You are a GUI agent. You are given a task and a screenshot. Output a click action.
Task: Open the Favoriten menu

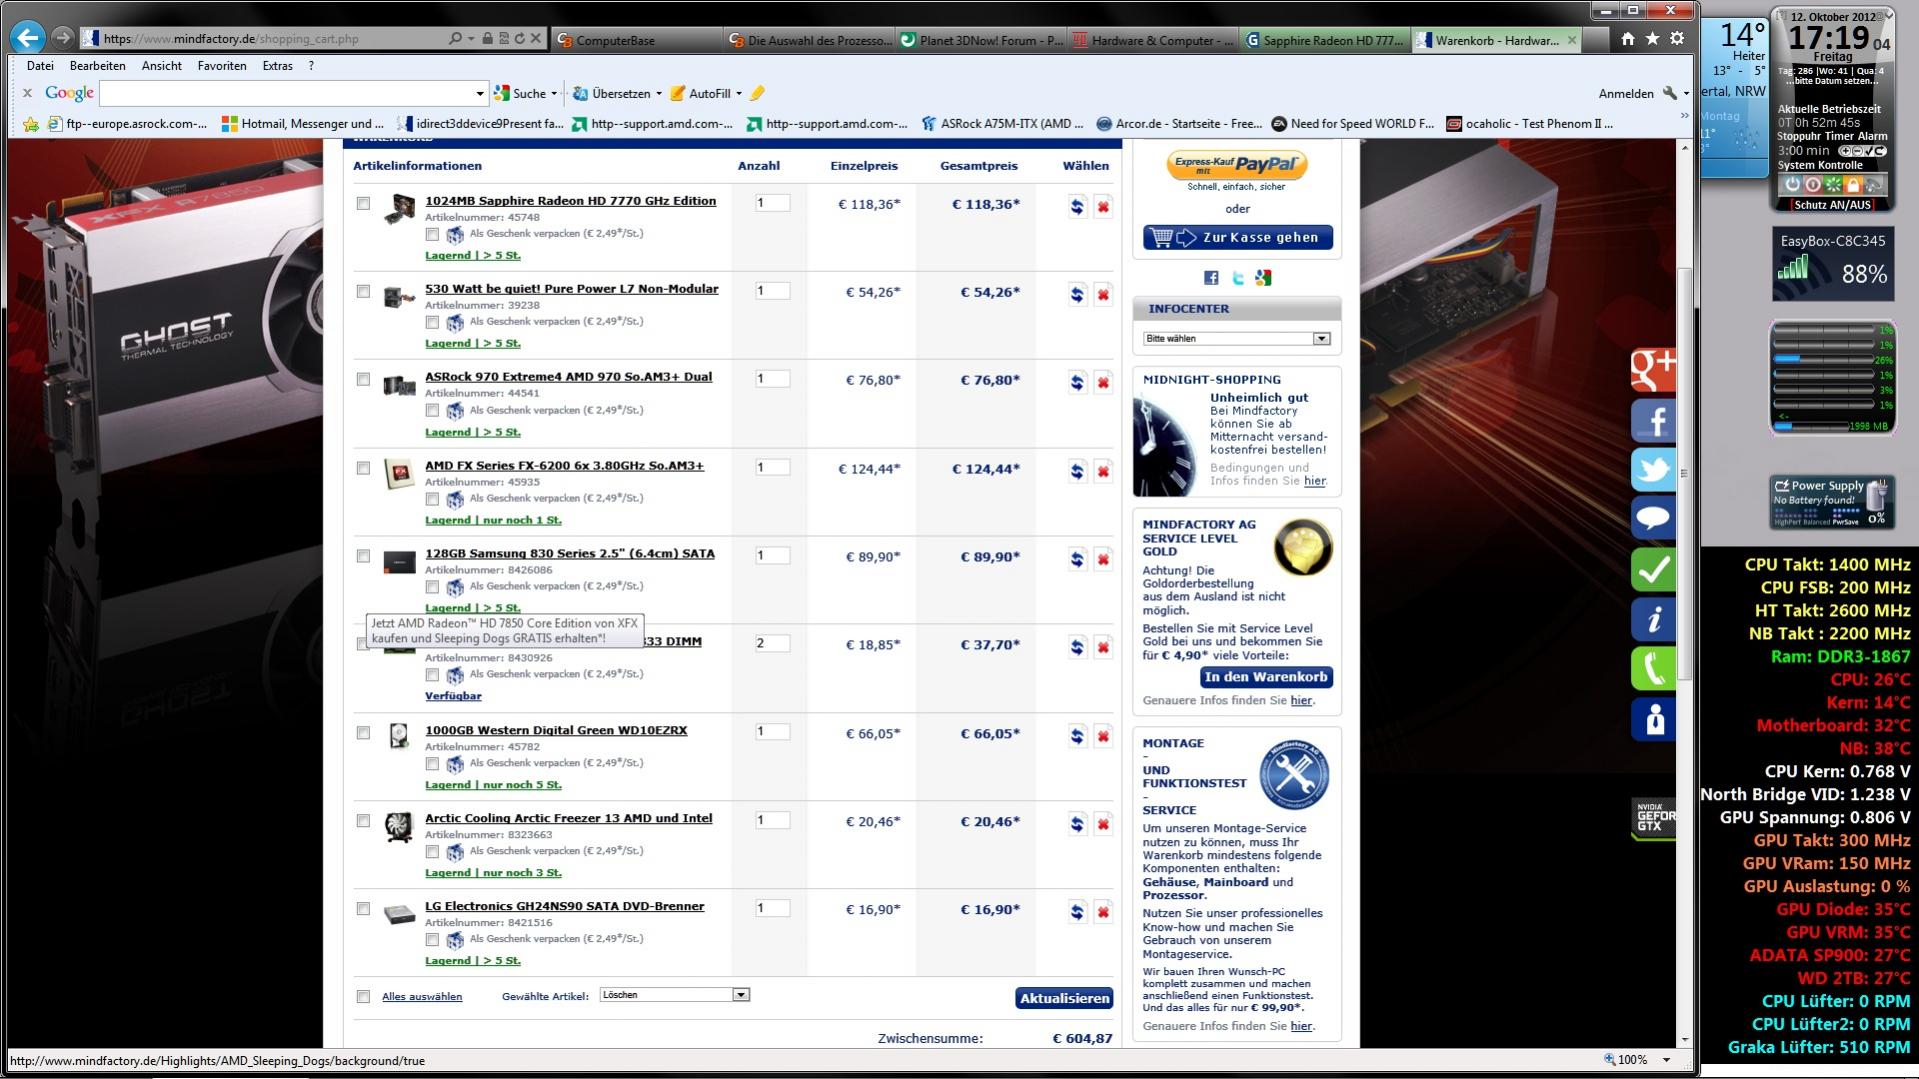click(x=222, y=66)
